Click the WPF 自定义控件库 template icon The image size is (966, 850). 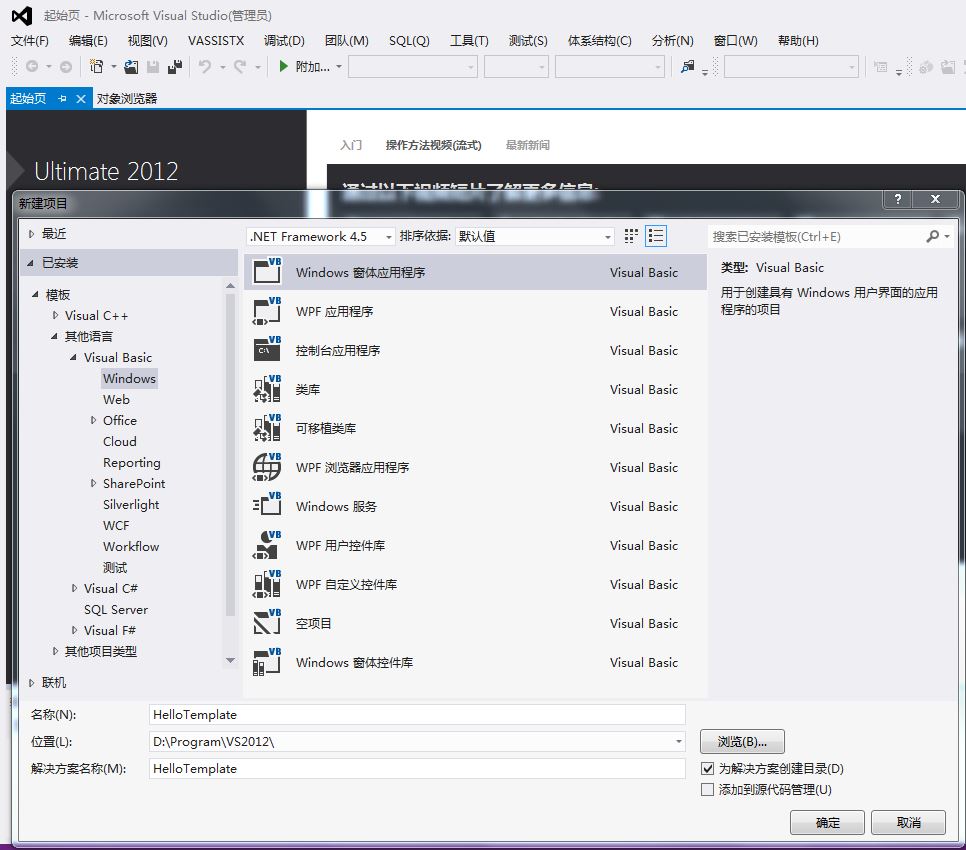coord(267,583)
